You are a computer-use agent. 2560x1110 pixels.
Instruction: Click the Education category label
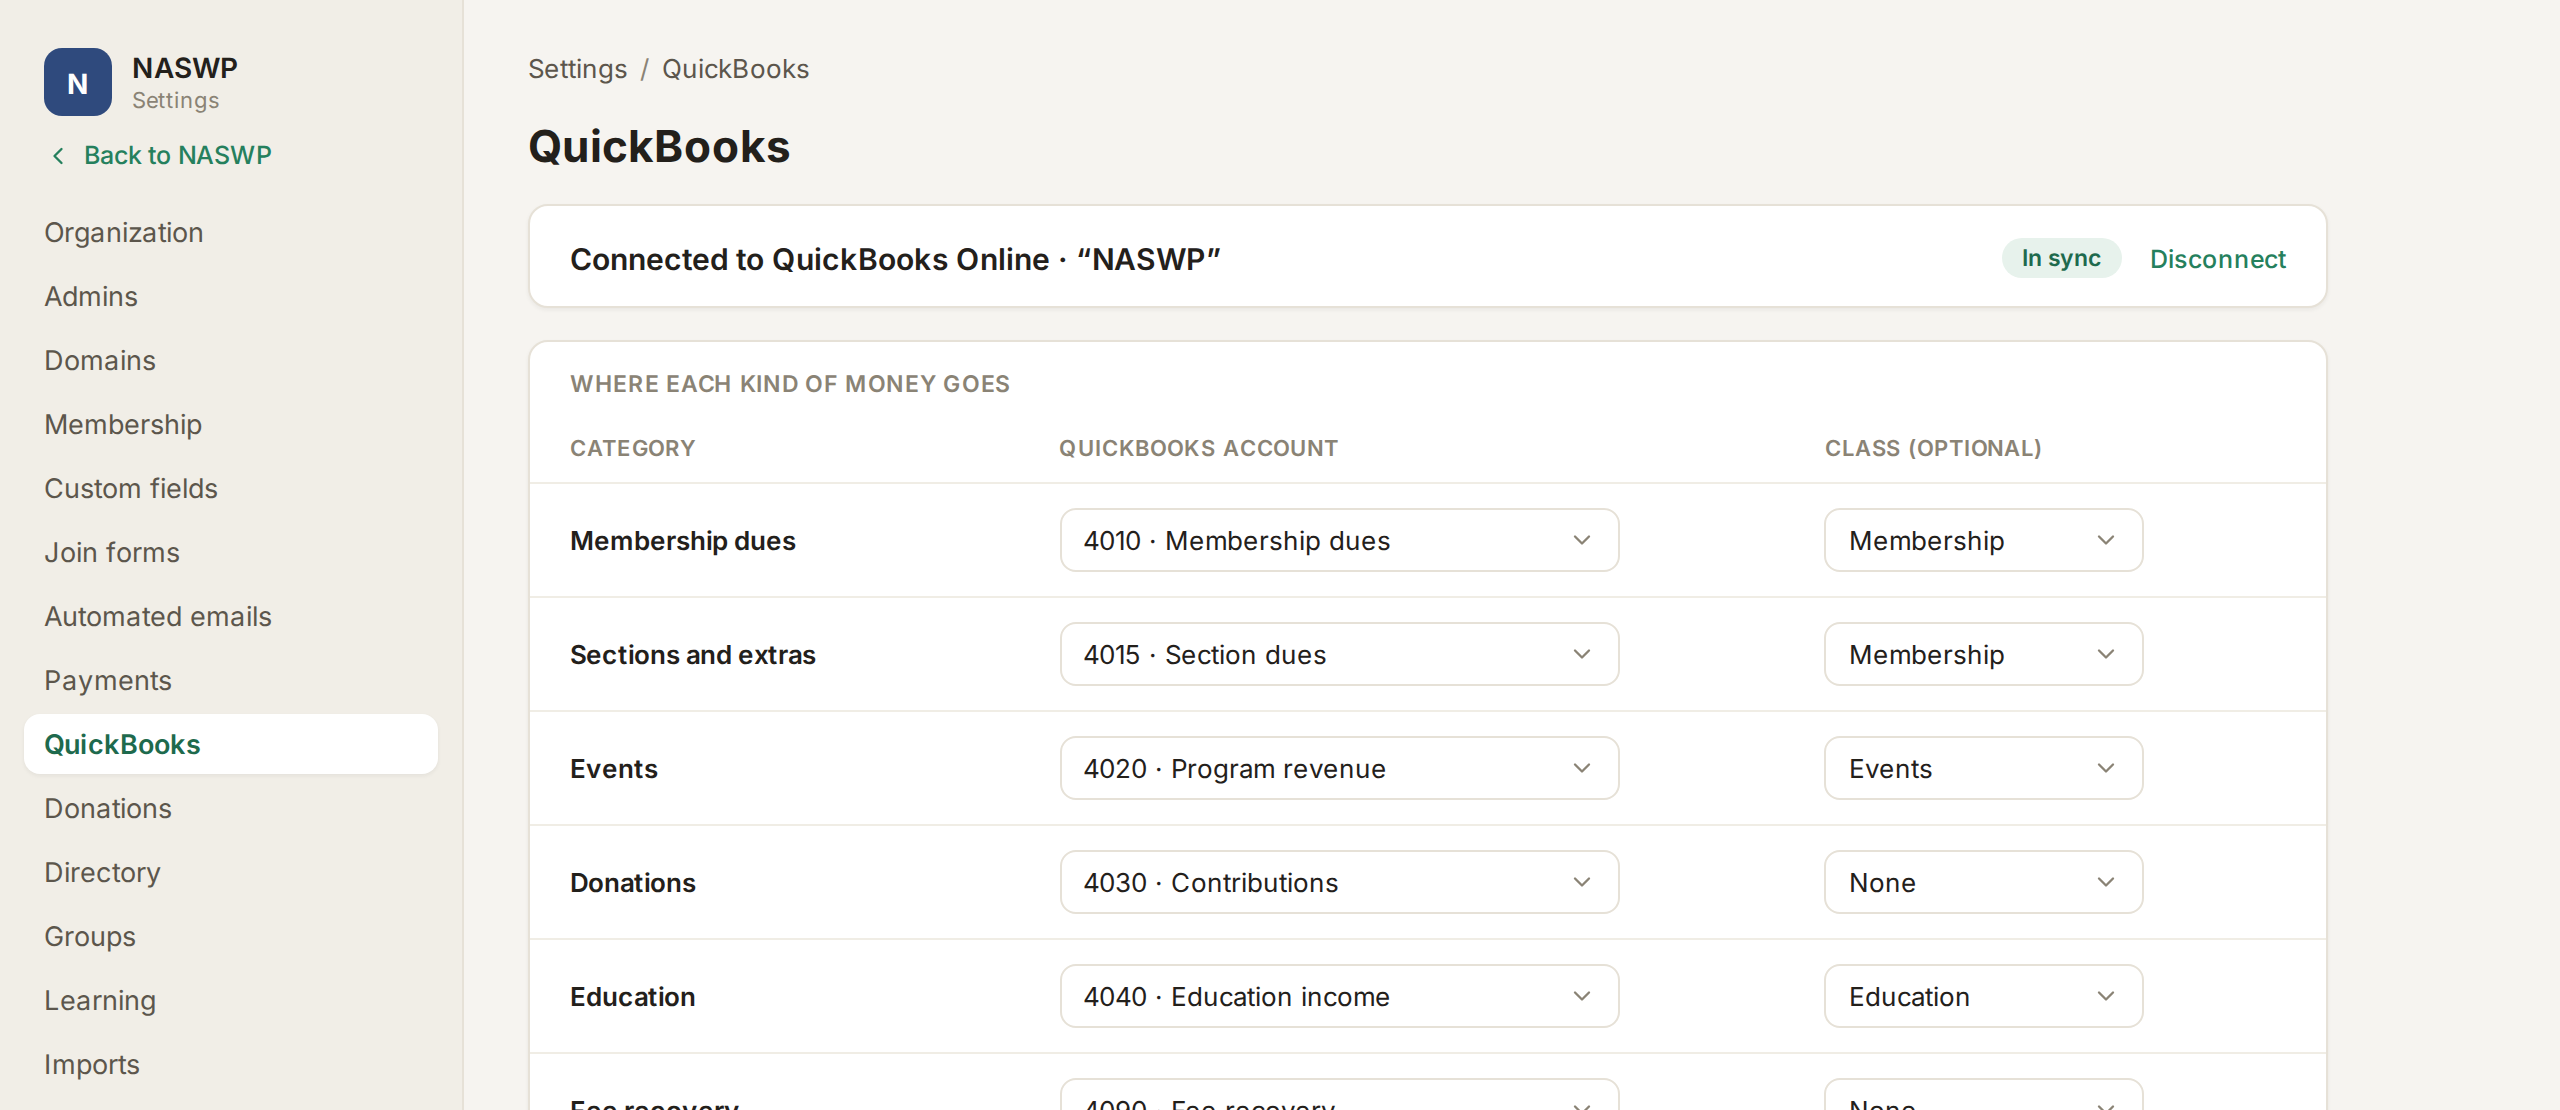click(633, 997)
